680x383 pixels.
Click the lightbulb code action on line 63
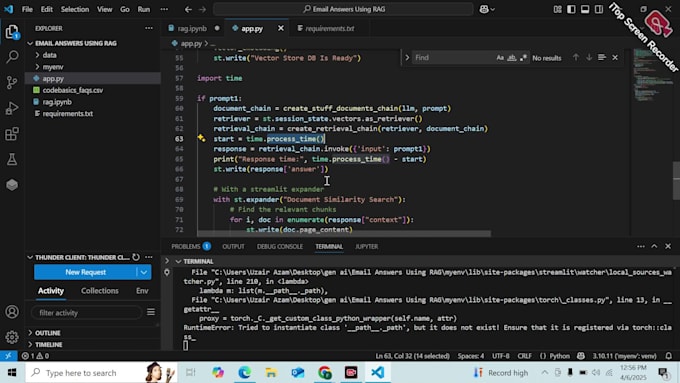[201, 138]
